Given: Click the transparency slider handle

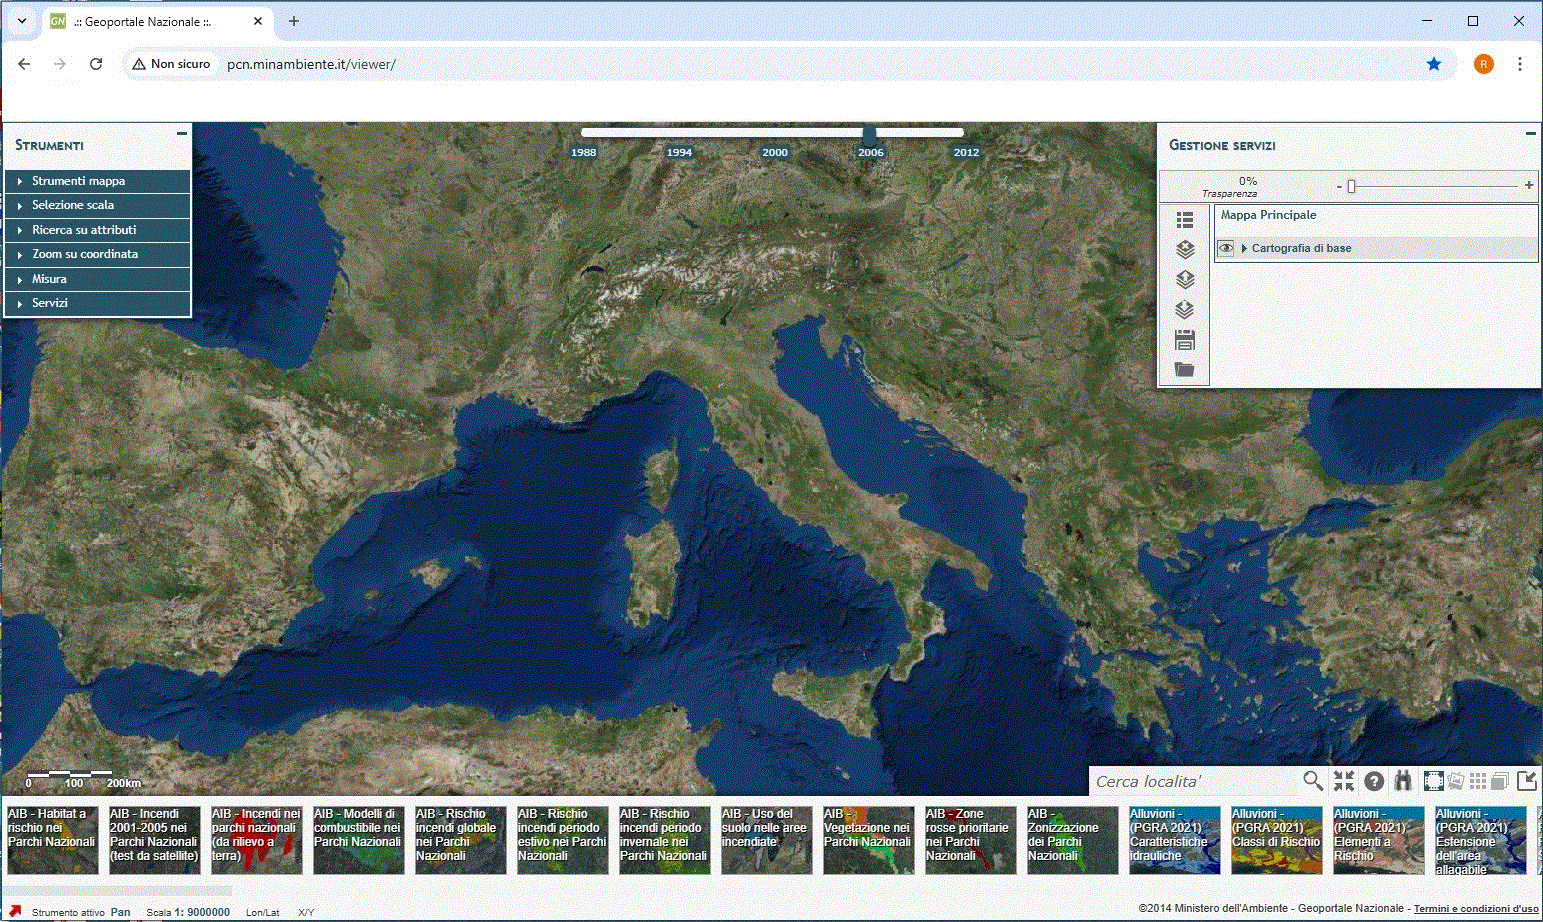Looking at the screenshot, I should point(1351,186).
